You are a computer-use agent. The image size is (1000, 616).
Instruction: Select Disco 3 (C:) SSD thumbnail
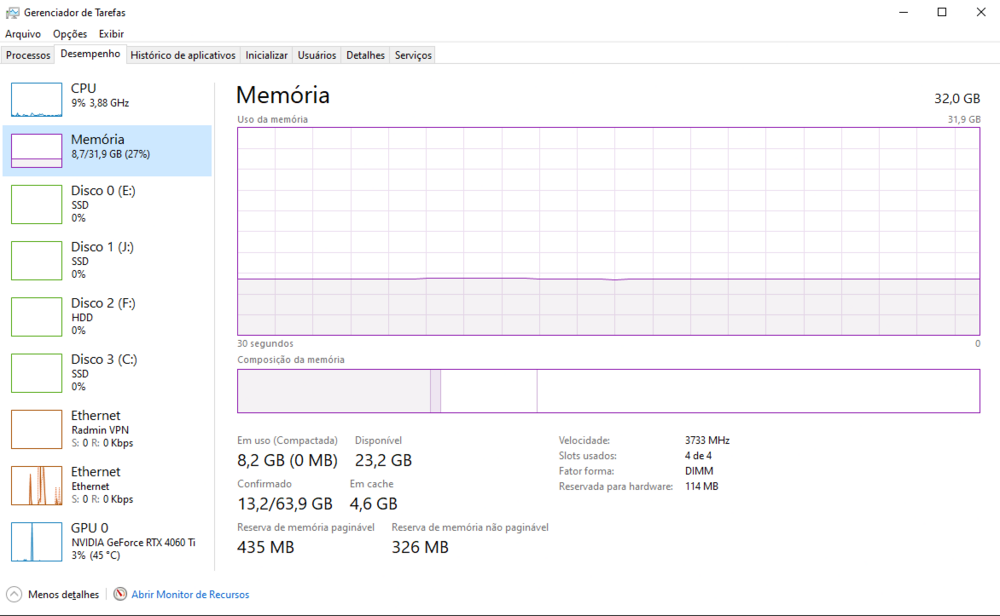coord(36,372)
